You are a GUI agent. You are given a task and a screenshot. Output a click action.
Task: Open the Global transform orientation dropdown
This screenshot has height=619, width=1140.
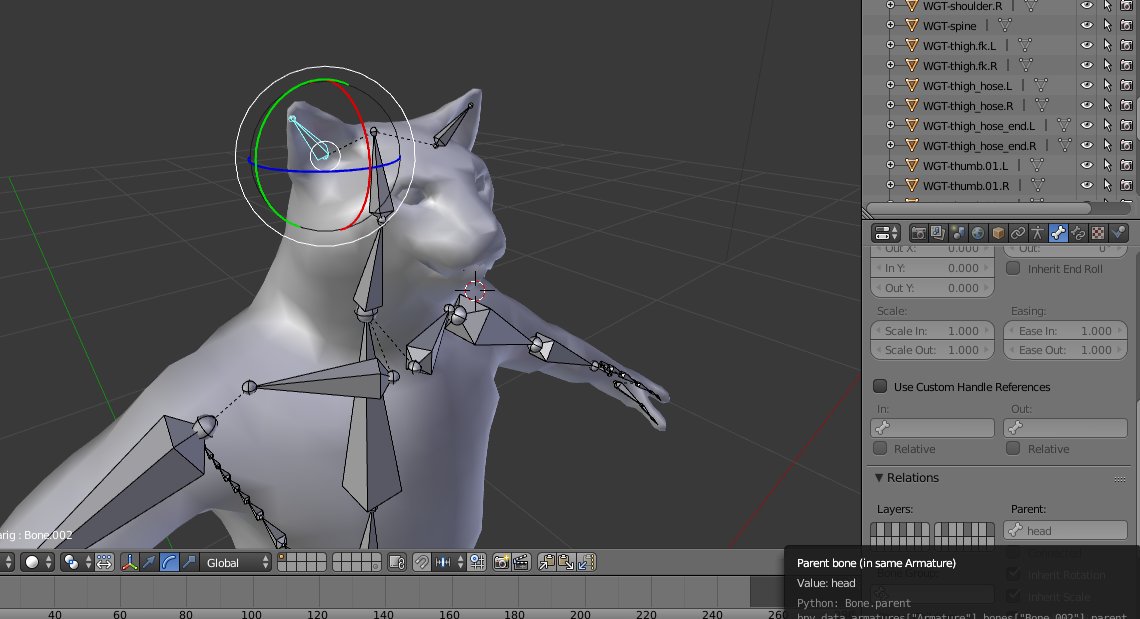coord(236,563)
